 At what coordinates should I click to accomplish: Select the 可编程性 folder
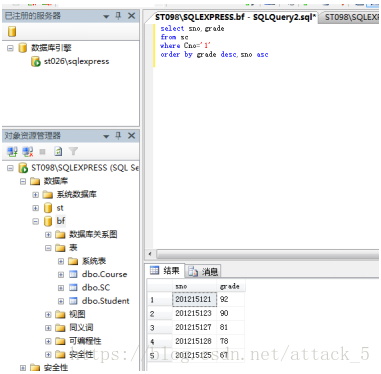(x=85, y=341)
